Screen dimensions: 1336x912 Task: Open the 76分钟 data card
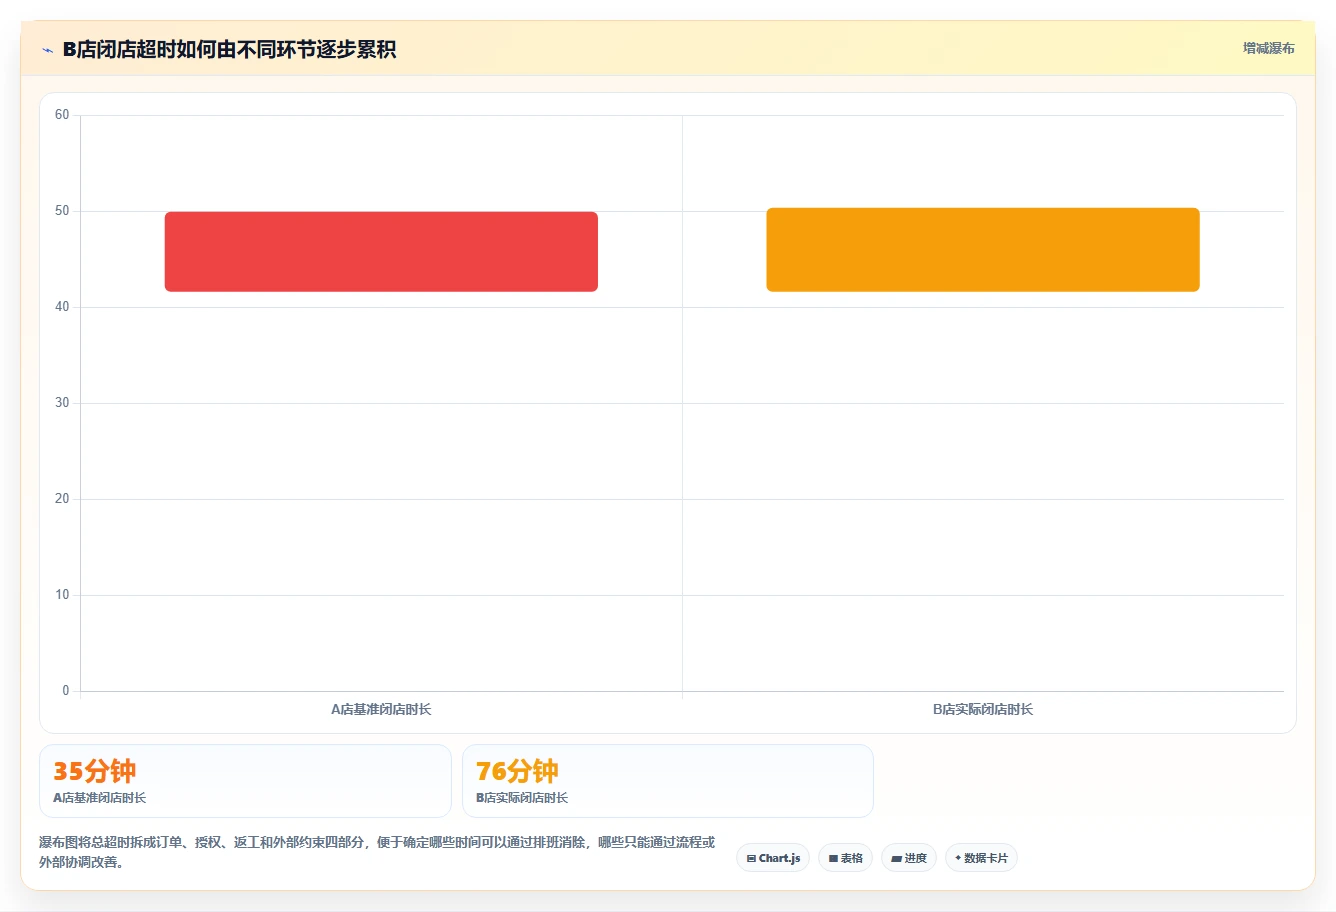tap(668, 781)
